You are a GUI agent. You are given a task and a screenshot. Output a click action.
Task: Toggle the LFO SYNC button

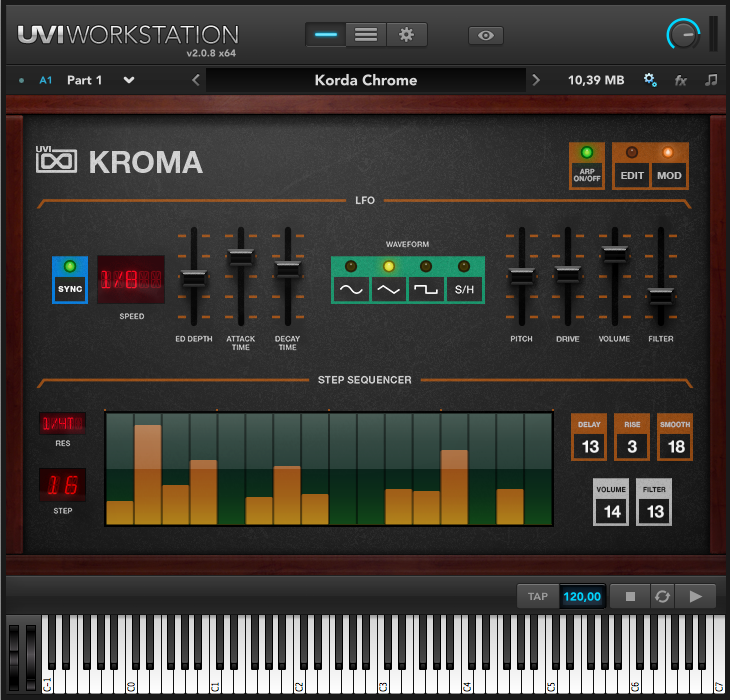coord(70,280)
